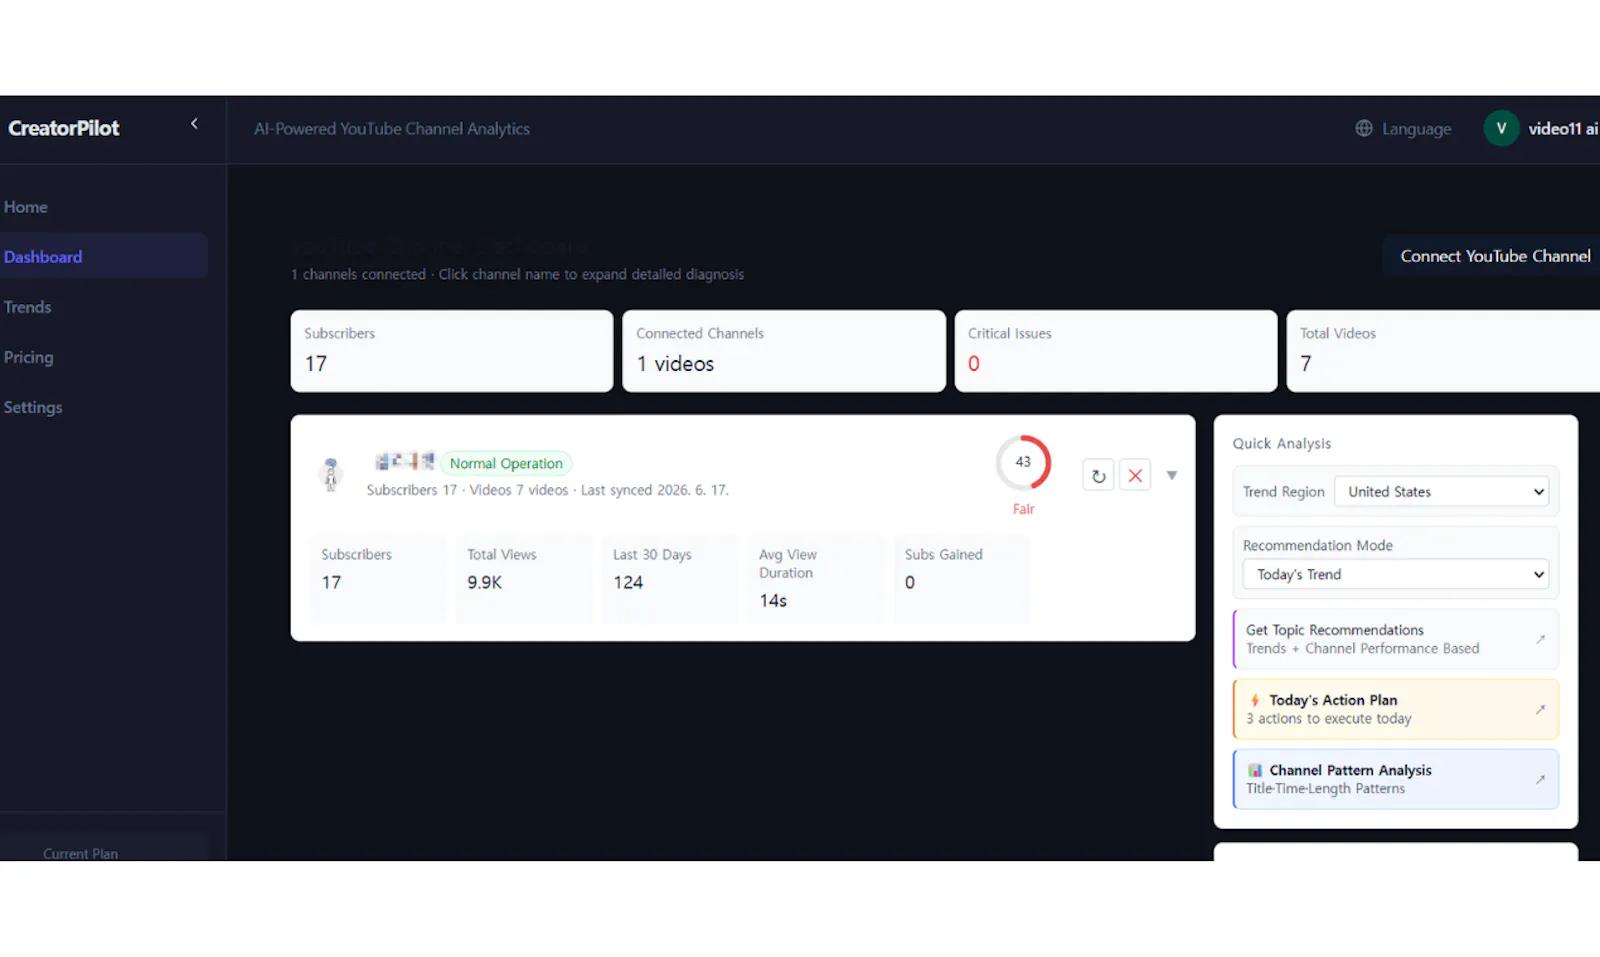The width and height of the screenshot is (1600, 957).
Task: Open the Recommendation Mode dropdown
Action: [x=1395, y=574]
